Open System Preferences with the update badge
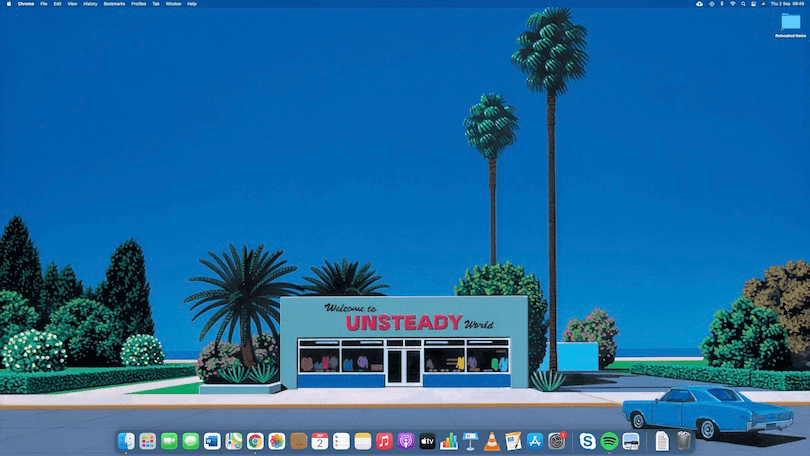The width and height of the screenshot is (810, 456). (556, 442)
